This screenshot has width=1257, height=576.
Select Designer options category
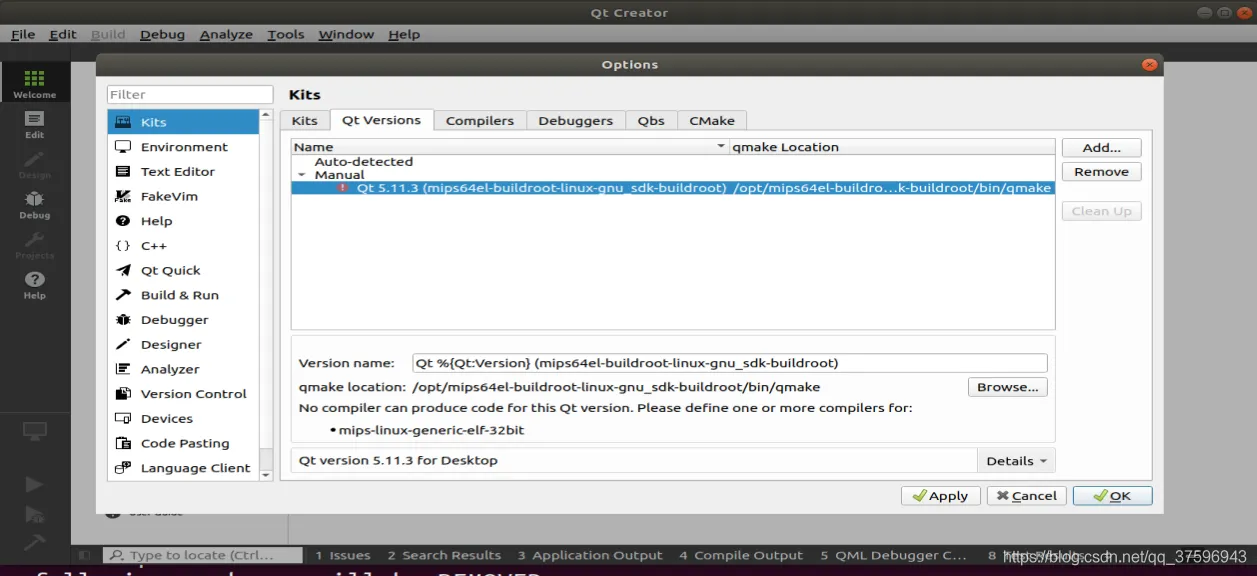(183, 345)
